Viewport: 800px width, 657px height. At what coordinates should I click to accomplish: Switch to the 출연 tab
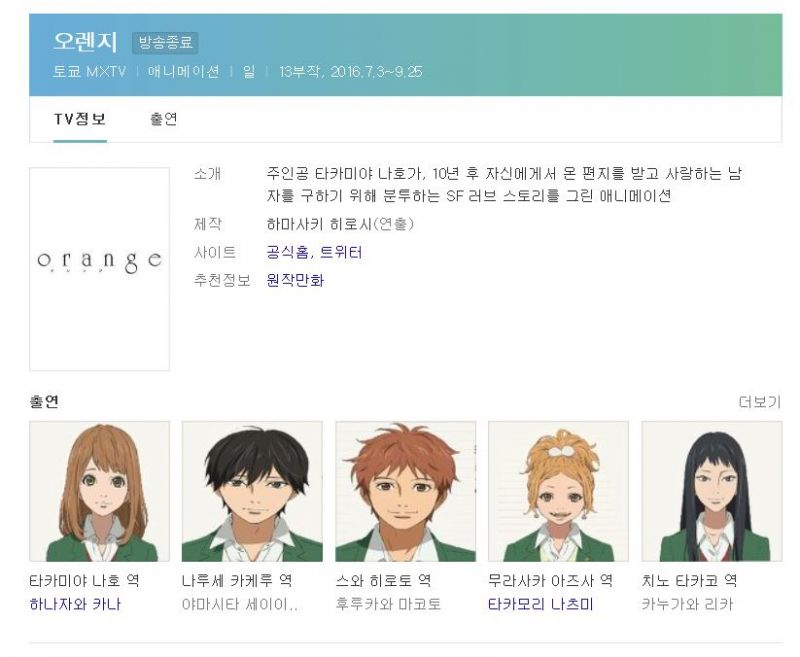[163, 119]
